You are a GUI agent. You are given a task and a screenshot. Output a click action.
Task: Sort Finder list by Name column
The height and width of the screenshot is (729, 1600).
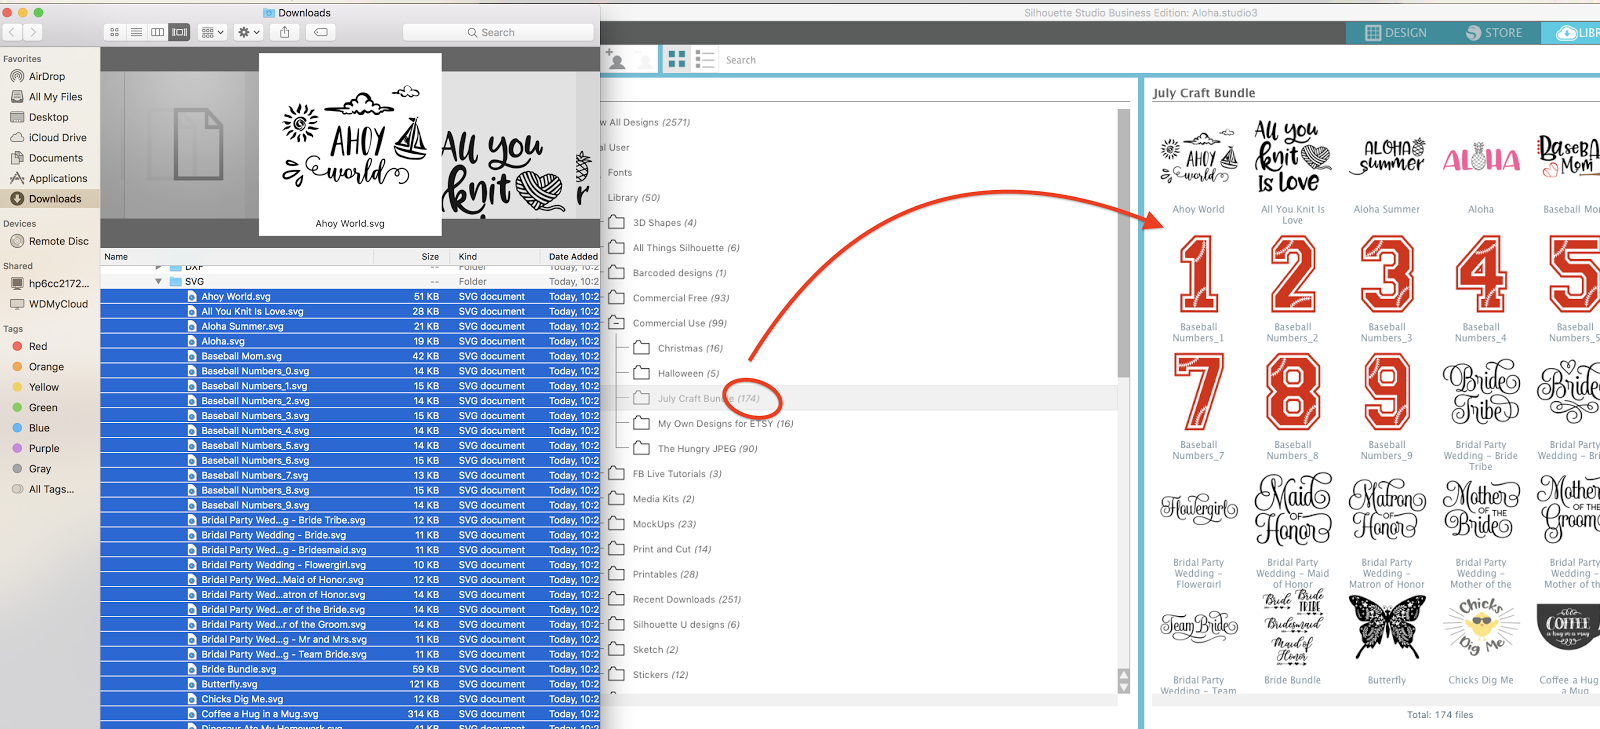coord(237,257)
